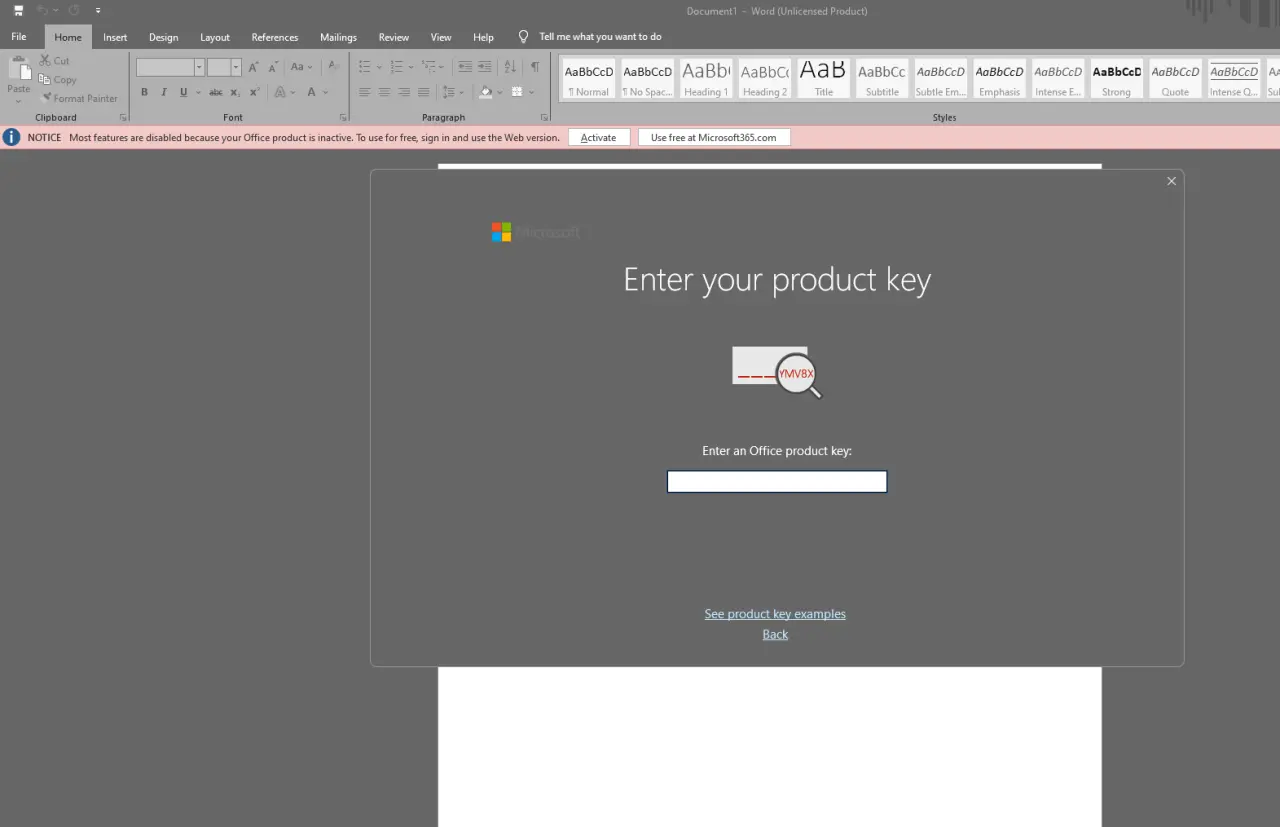Screen dimensions: 1280x827
Task: Toggle Show/Hide paragraph marks
Action: (535, 67)
